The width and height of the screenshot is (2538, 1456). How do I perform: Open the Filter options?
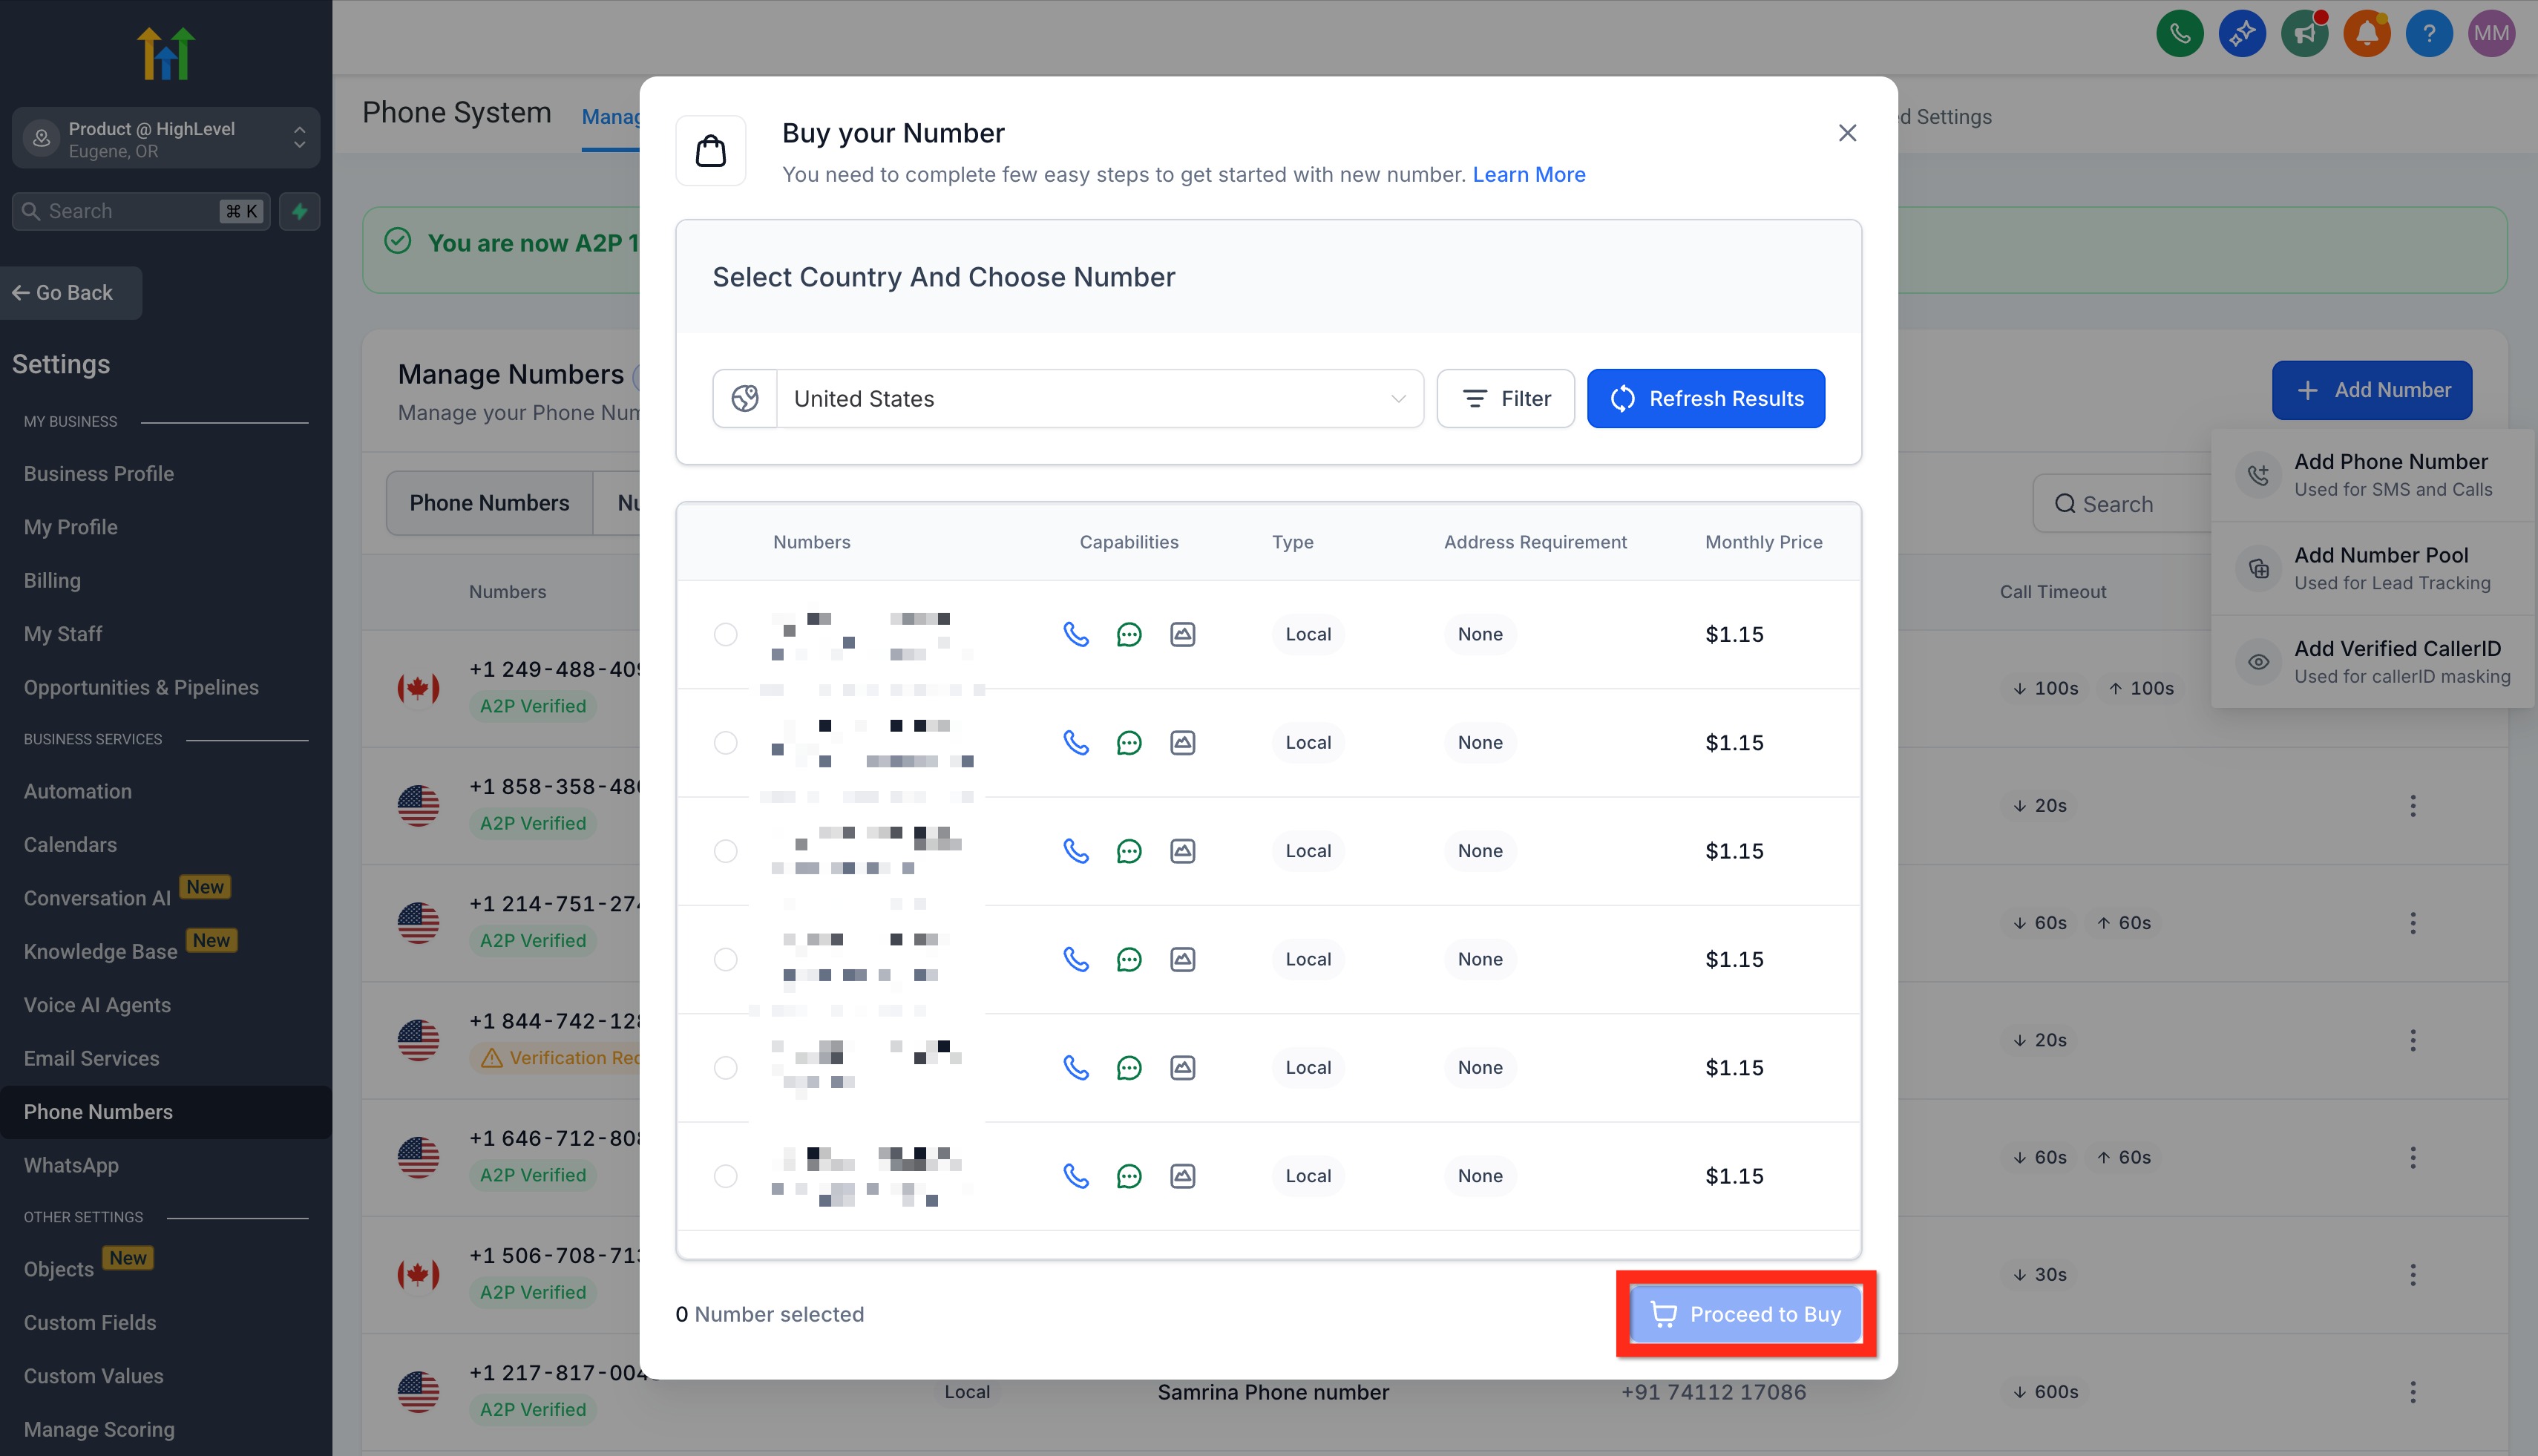pyautogui.click(x=1505, y=399)
